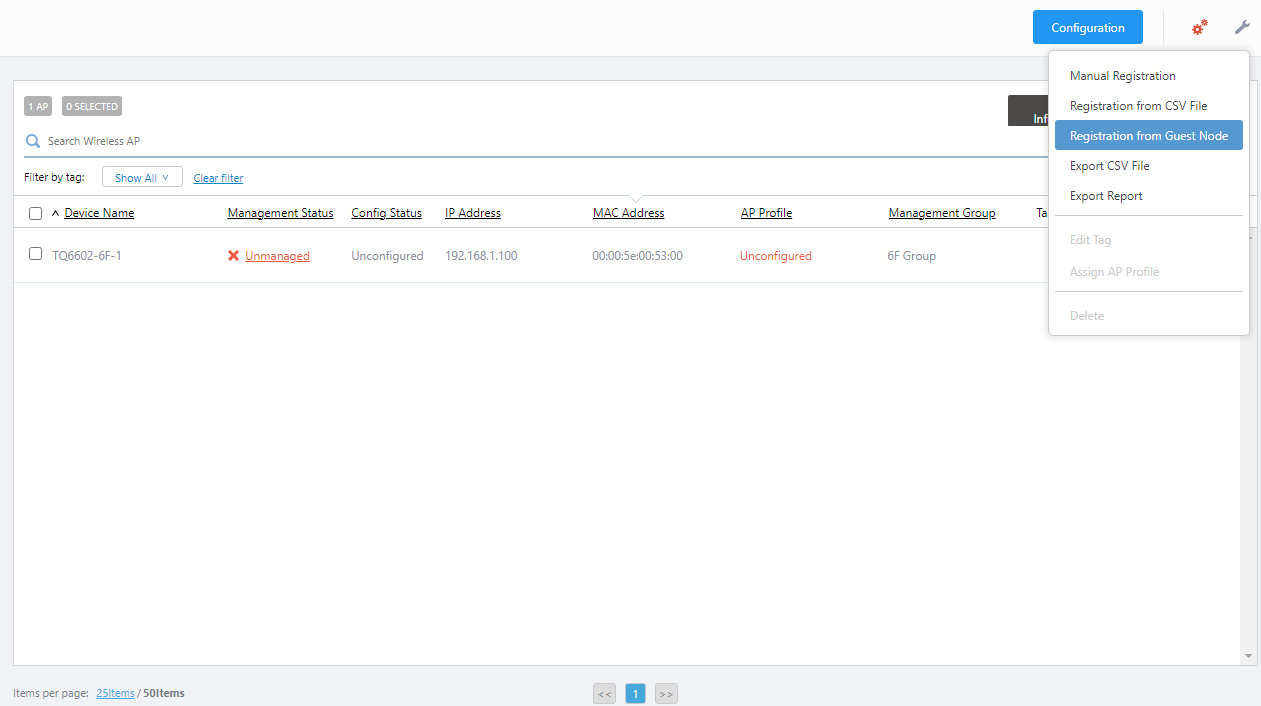Open the wrench tools menu icon
This screenshot has width=1261, height=706.
pos(1242,27)
